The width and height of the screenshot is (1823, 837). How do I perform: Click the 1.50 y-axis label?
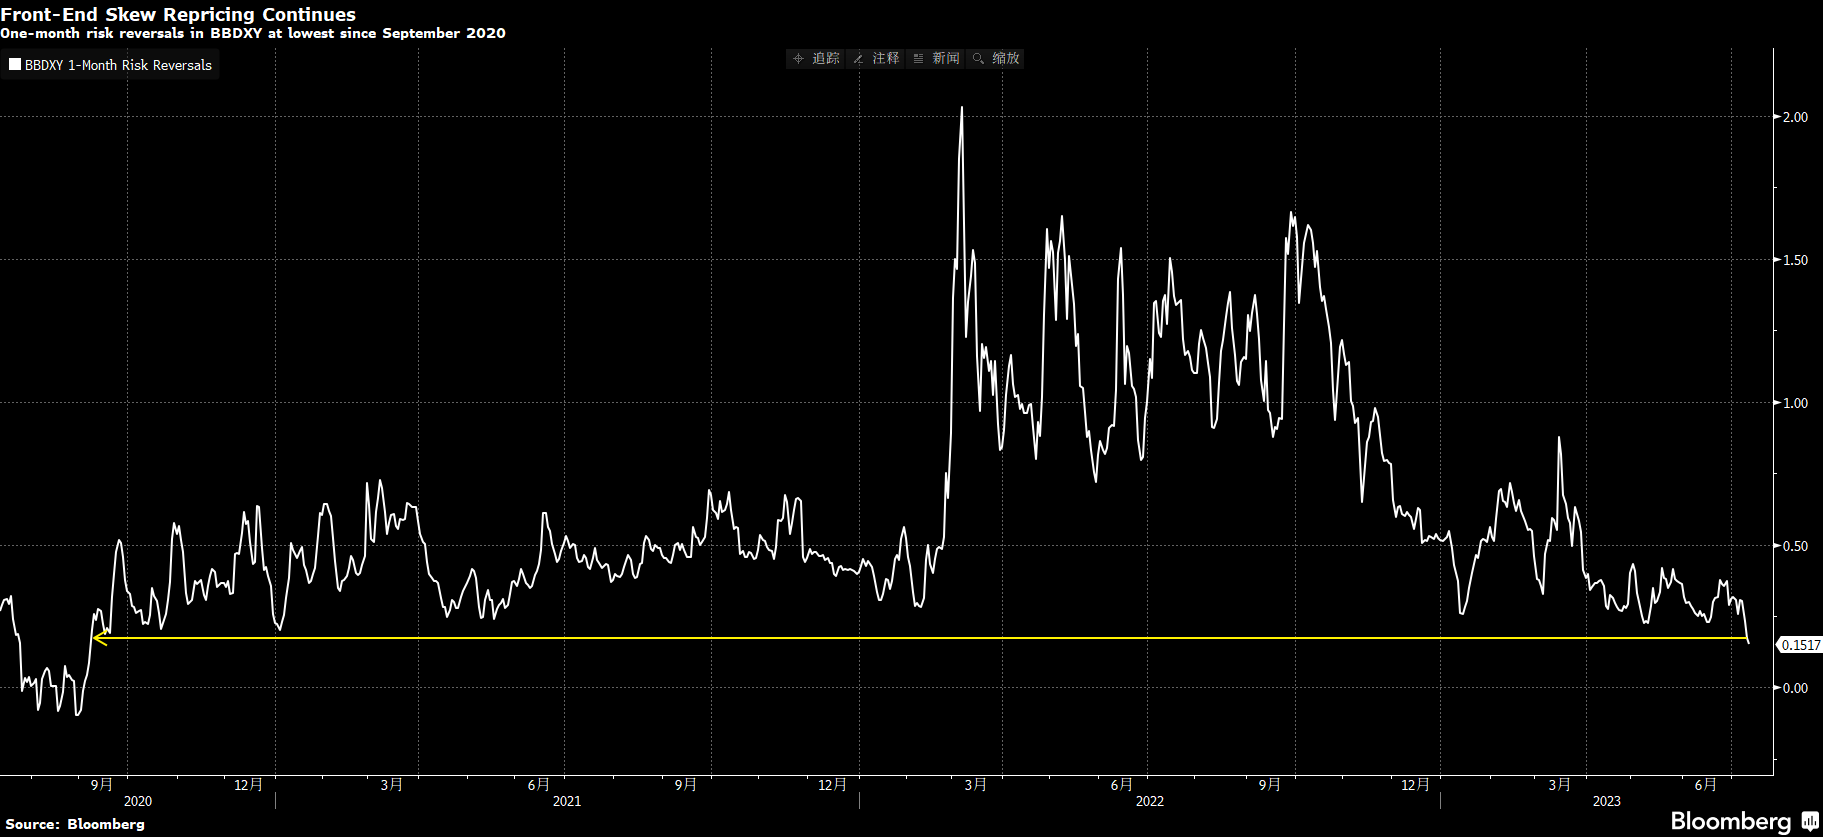[1796, 260]
